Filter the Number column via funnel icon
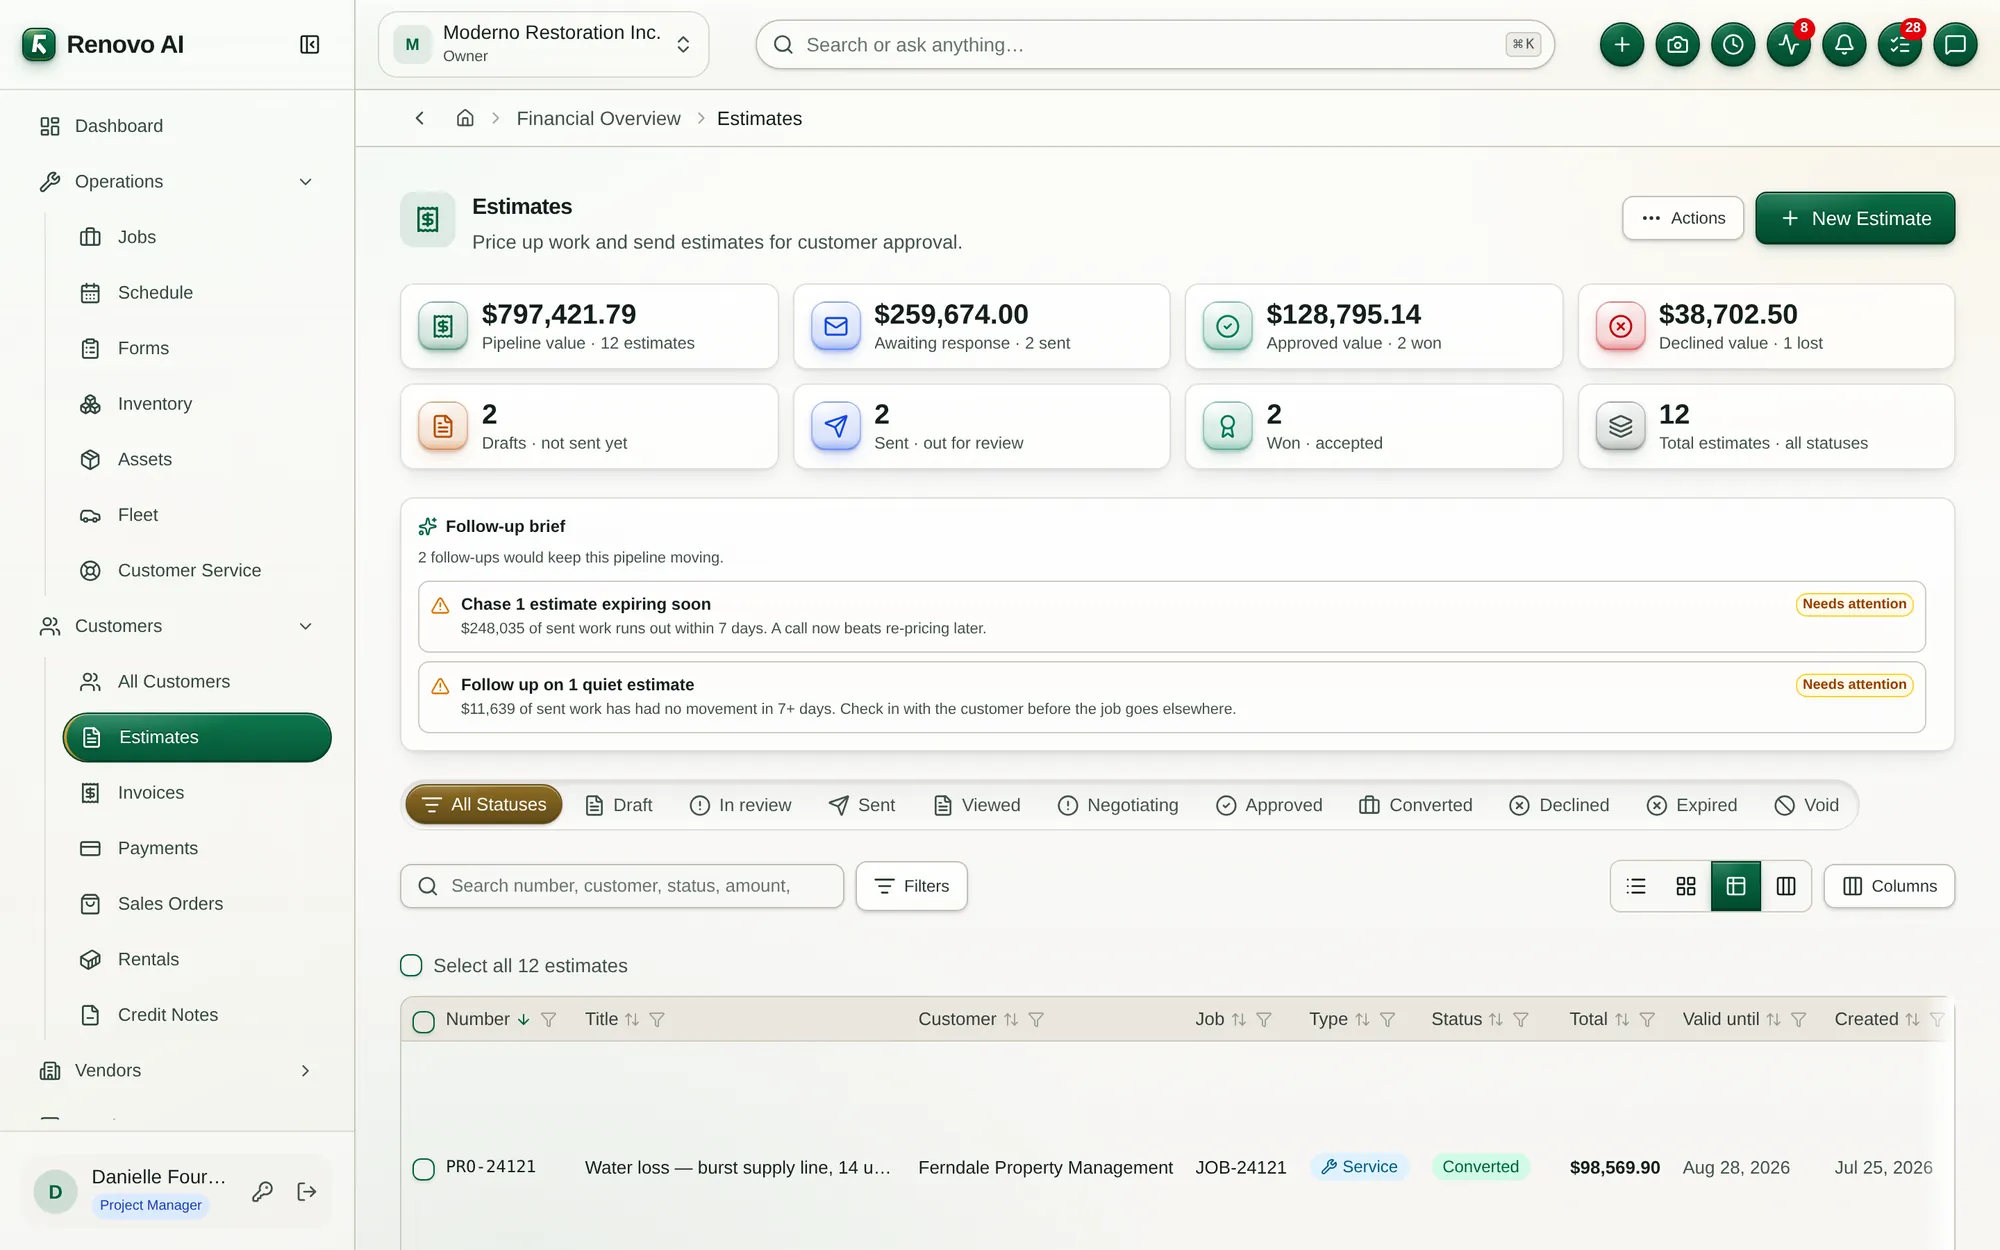This screenshot has width=2000, height=1250. (x=548, y=1019)
